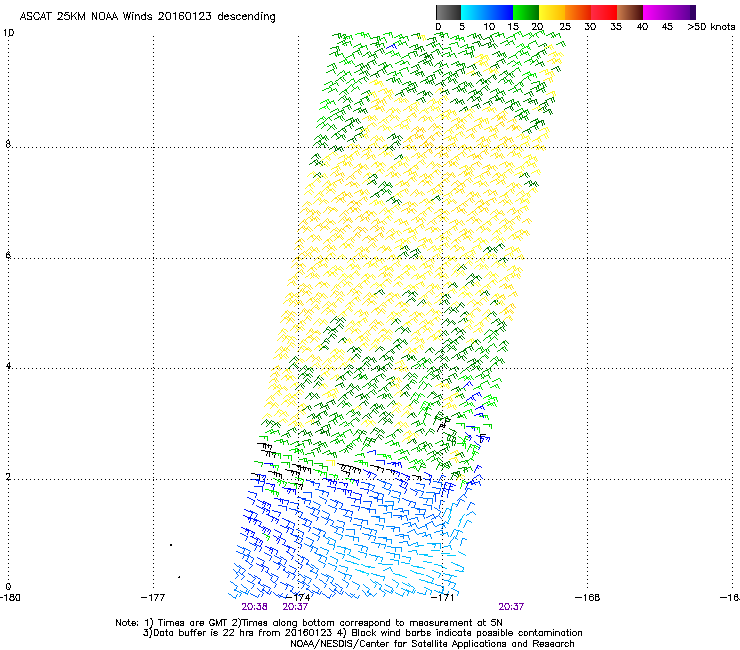Screen dimensions: 740x650
Task: Select the '5' label under the color bar
Action: pos(462,26)
